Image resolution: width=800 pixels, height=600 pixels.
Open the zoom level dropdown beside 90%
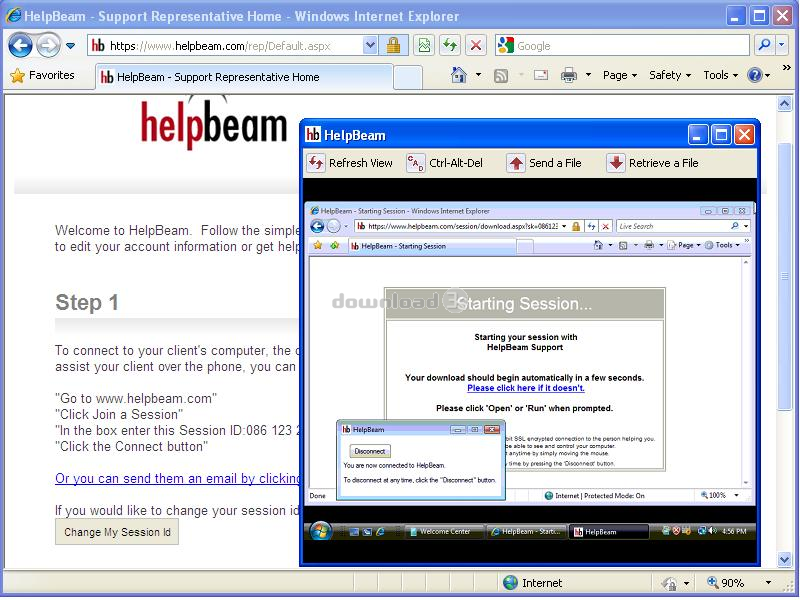[x=768, y=583]
